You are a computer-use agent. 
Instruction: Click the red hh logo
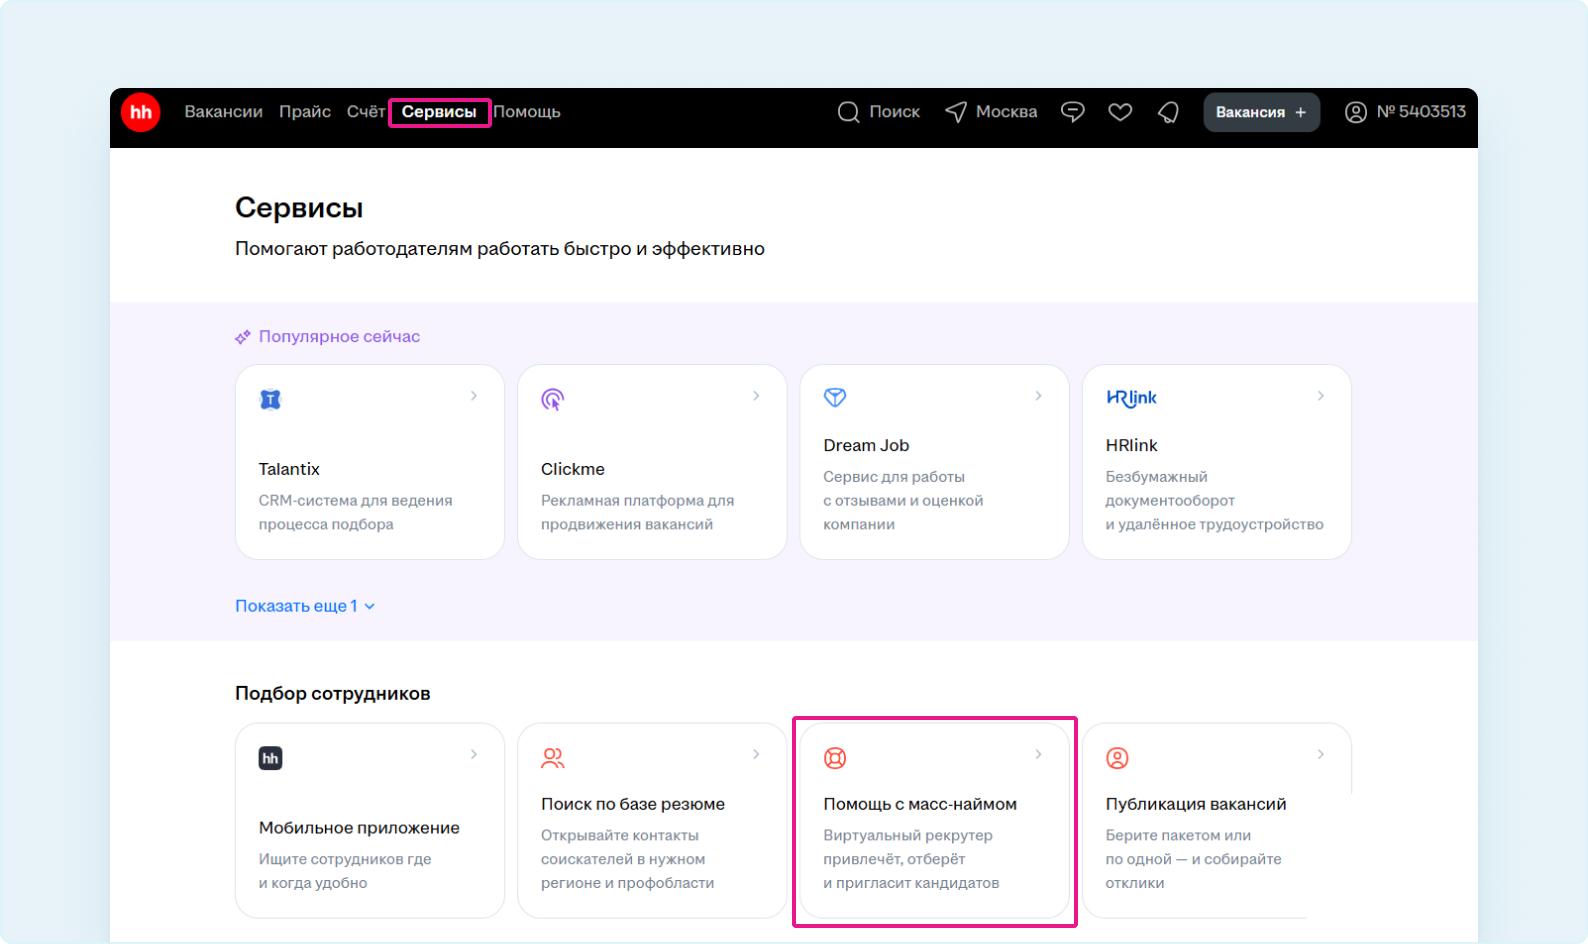click(x=141, y=112)
